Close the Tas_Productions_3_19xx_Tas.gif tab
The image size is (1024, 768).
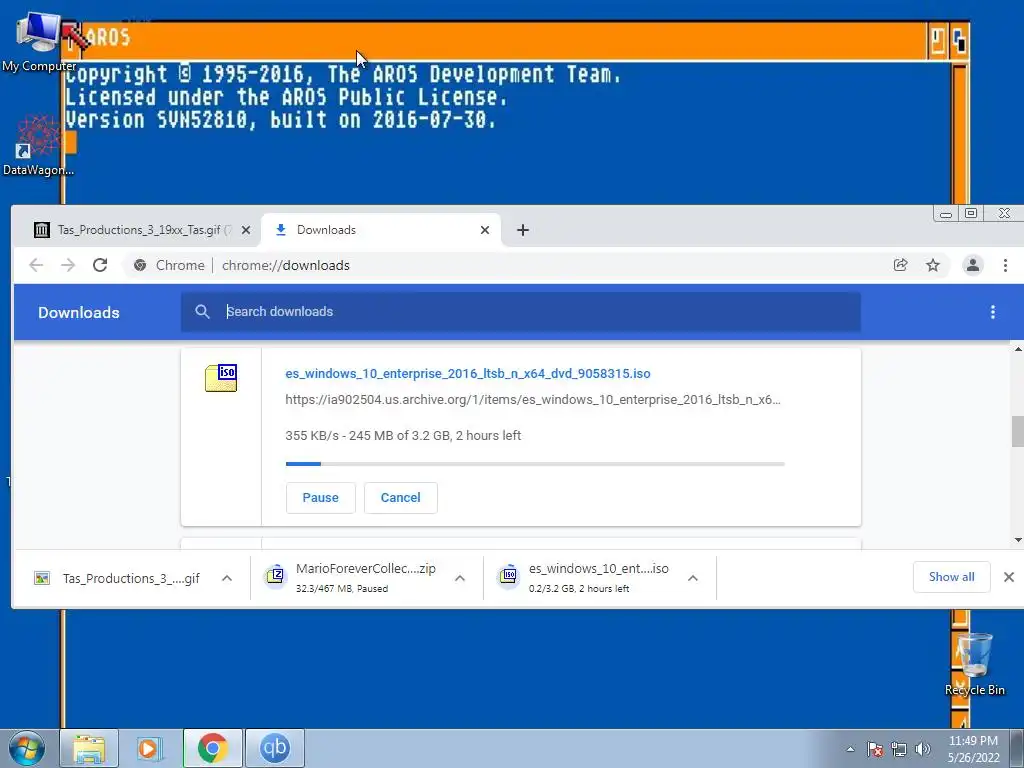coord(246,230)
